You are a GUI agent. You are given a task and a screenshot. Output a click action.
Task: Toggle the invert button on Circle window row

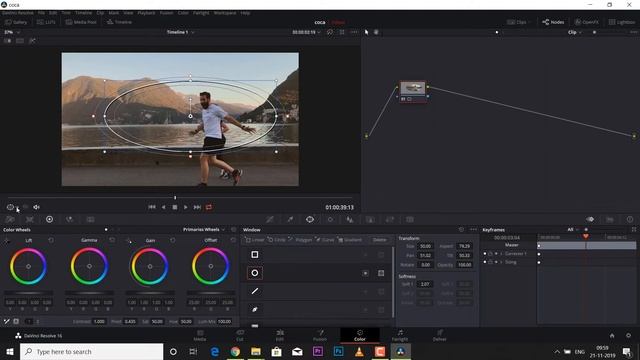pyautogui.click(x=365, y=273)
